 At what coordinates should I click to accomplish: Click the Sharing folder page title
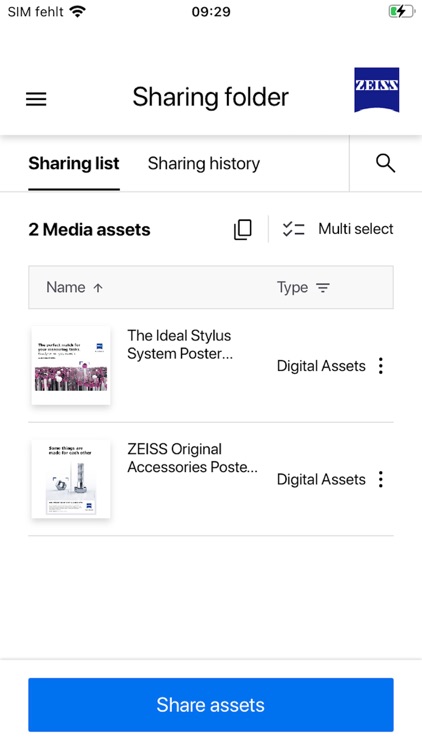tap(211, 97)
